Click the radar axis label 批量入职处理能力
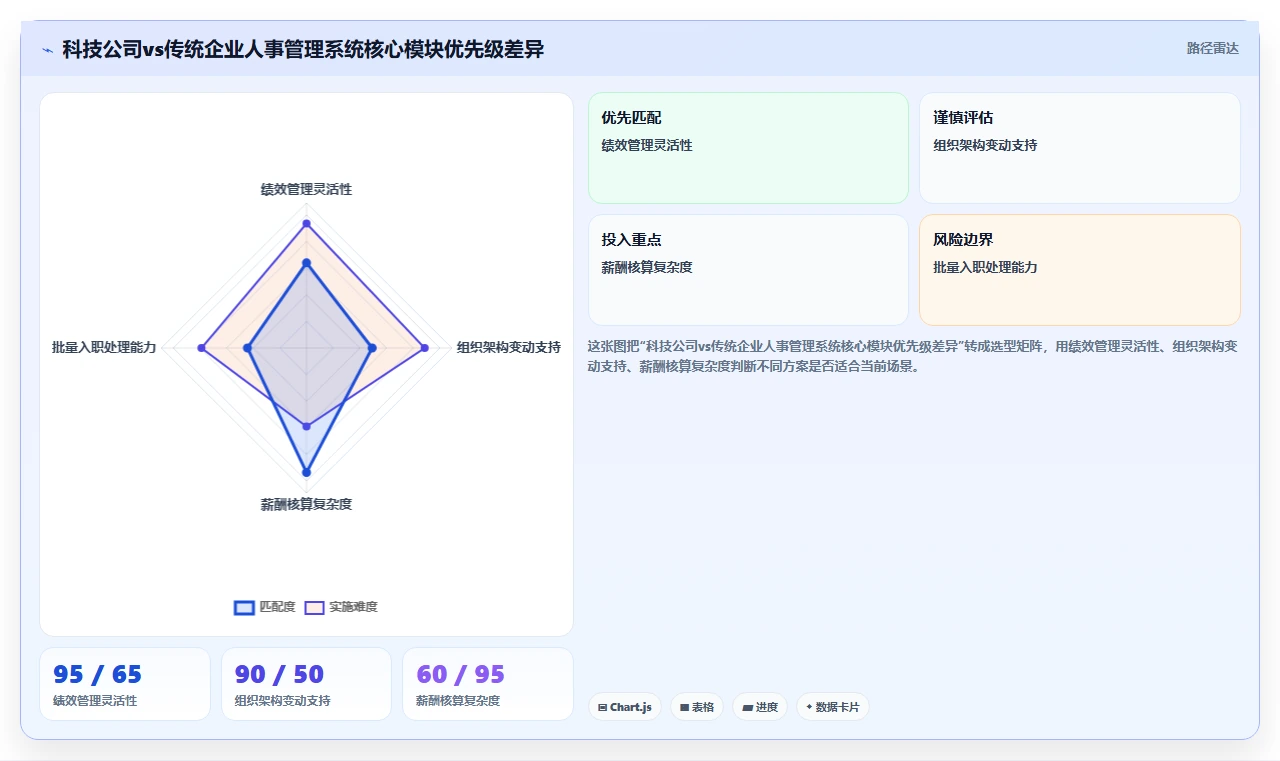Viewport: 1280px width, 761px height. pos(104,347)
